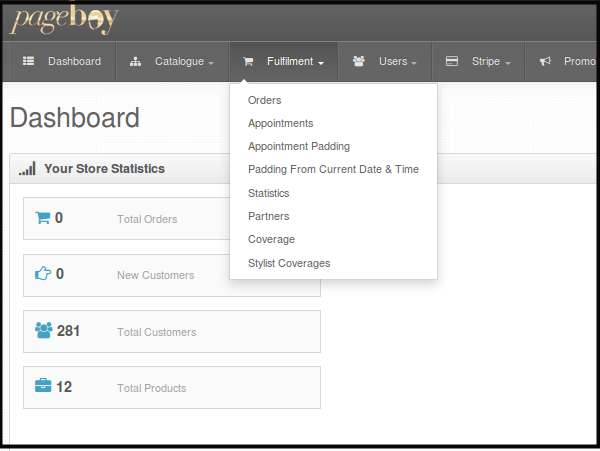Go to Partners in Fulfilment menu

coord(269,216)
